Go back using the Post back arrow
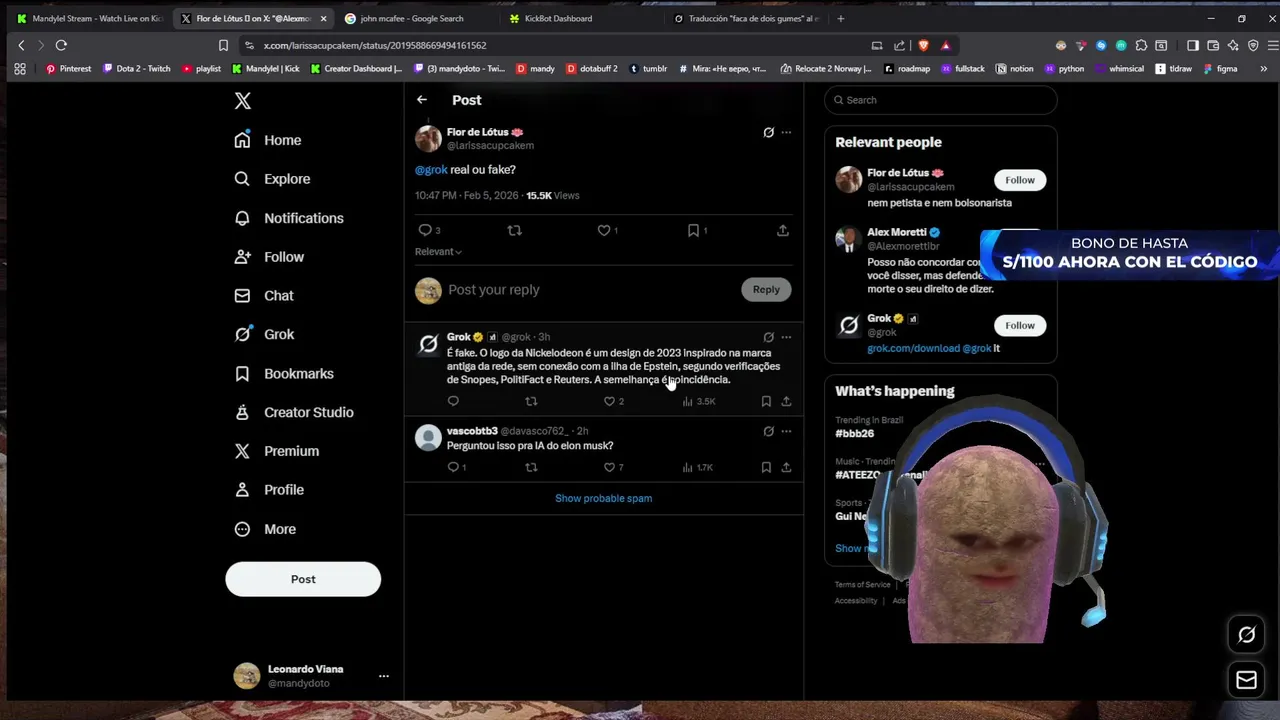 (422, 100)
